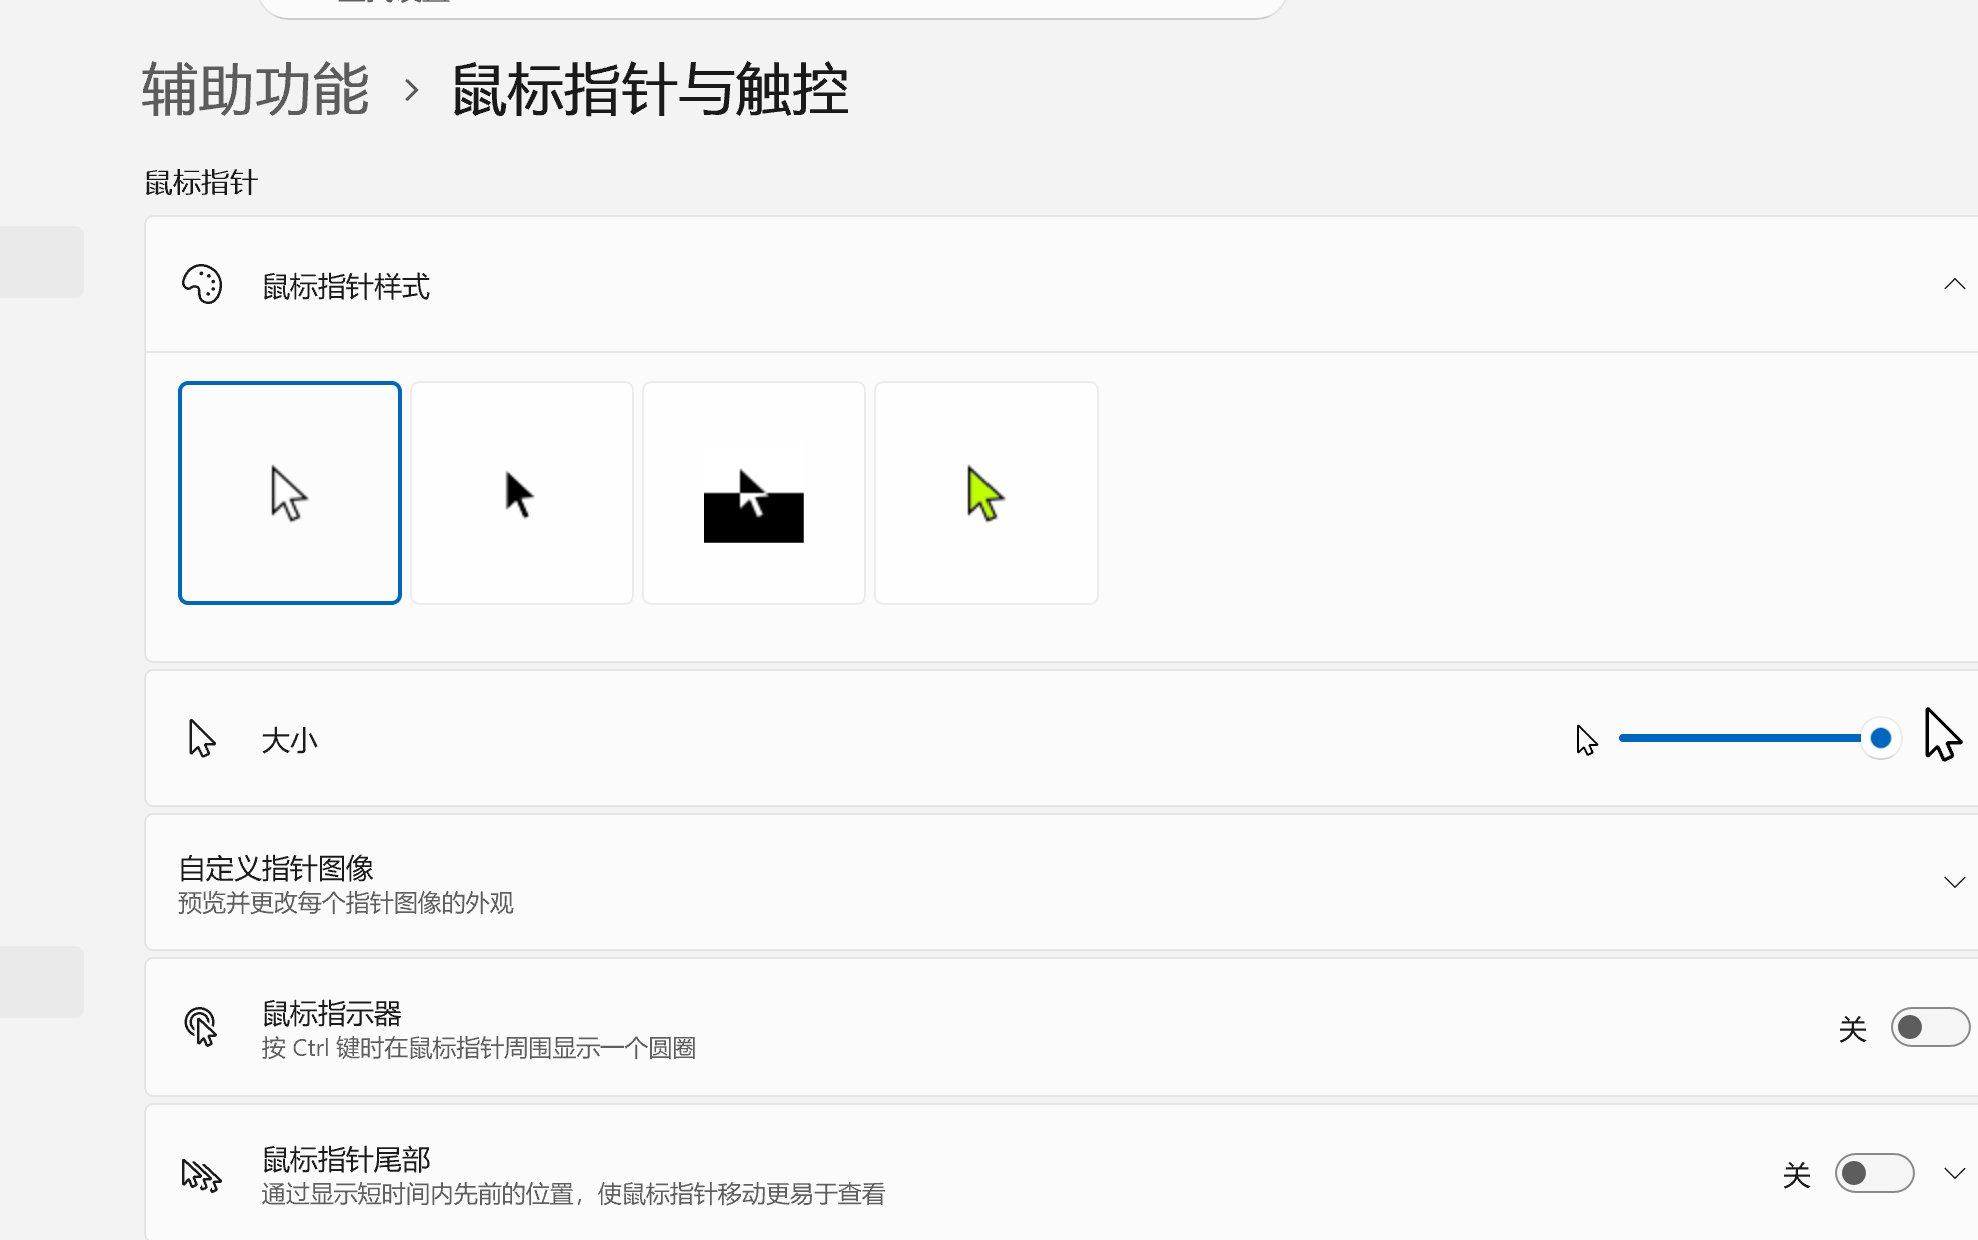Screen dimensions: 1978x1240
Task: Click the Ctrl key circle description text
Action: tap(479, 1048)
